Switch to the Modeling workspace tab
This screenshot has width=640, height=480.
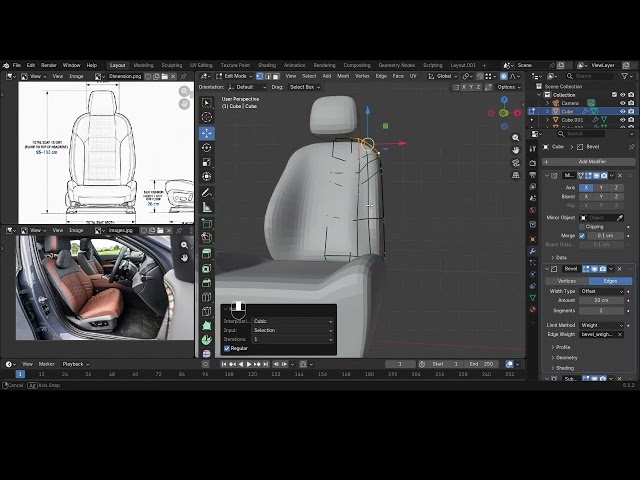coord(143,65)
